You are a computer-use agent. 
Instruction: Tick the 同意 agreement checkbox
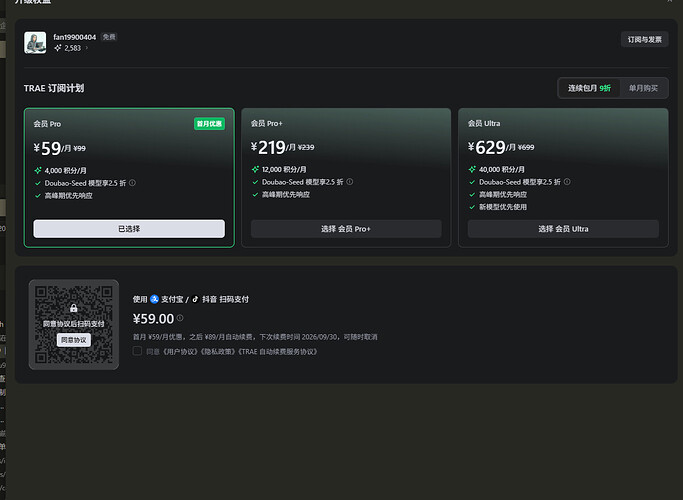[x=137, y=351]
